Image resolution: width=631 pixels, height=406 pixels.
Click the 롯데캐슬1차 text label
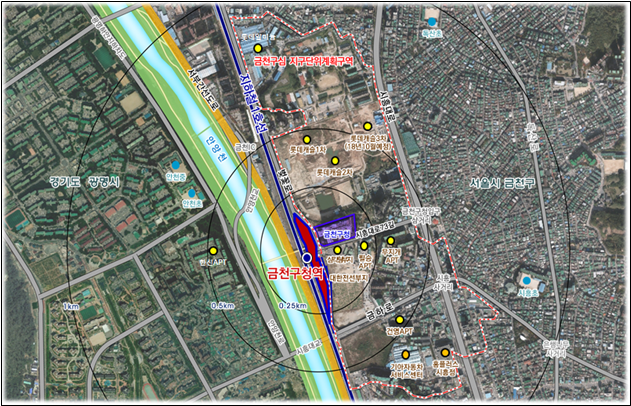[x=308, y=150]
